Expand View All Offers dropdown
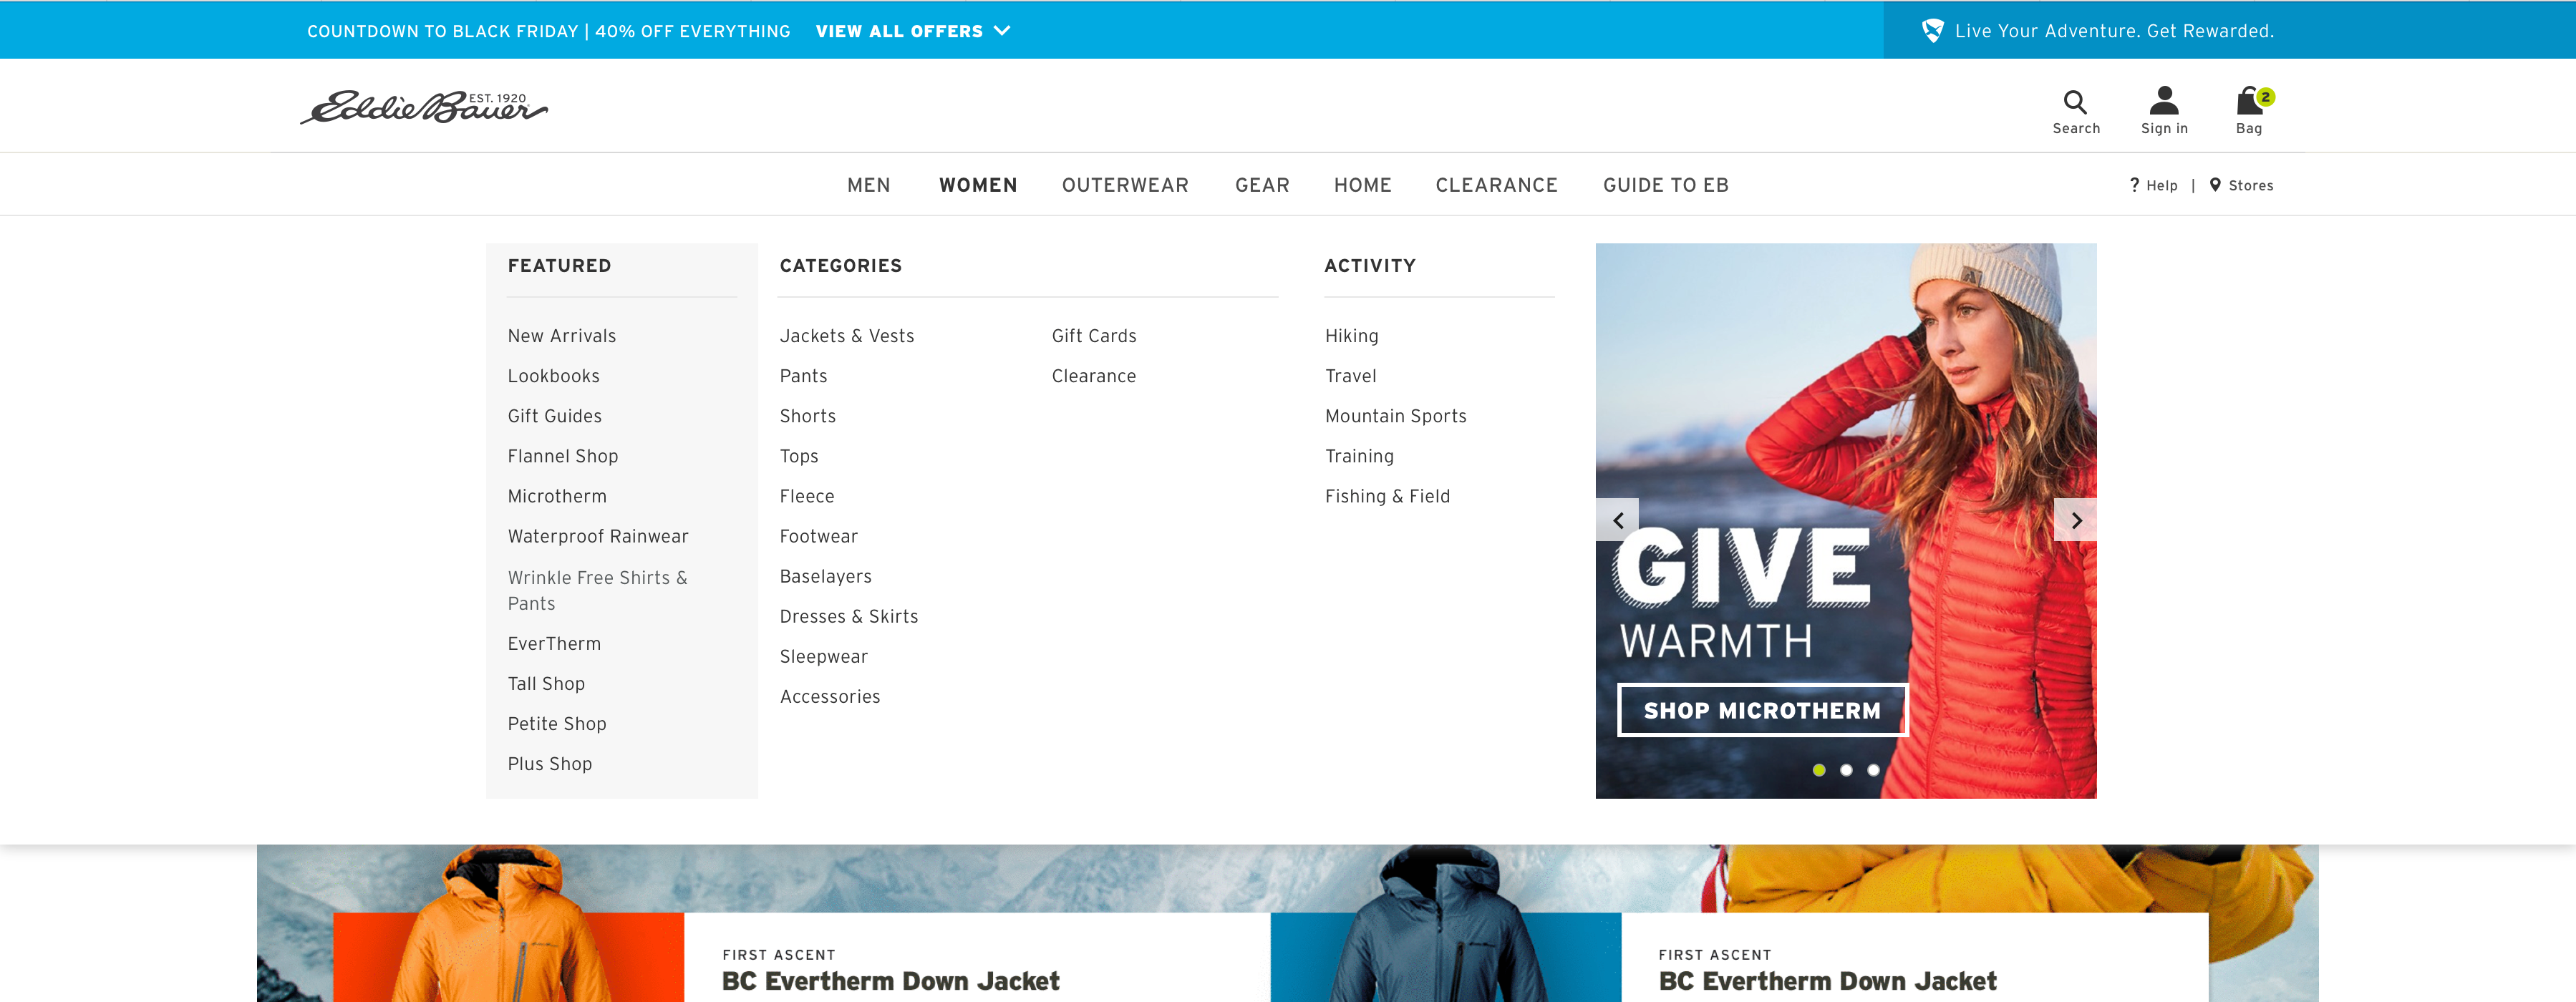 912,31
